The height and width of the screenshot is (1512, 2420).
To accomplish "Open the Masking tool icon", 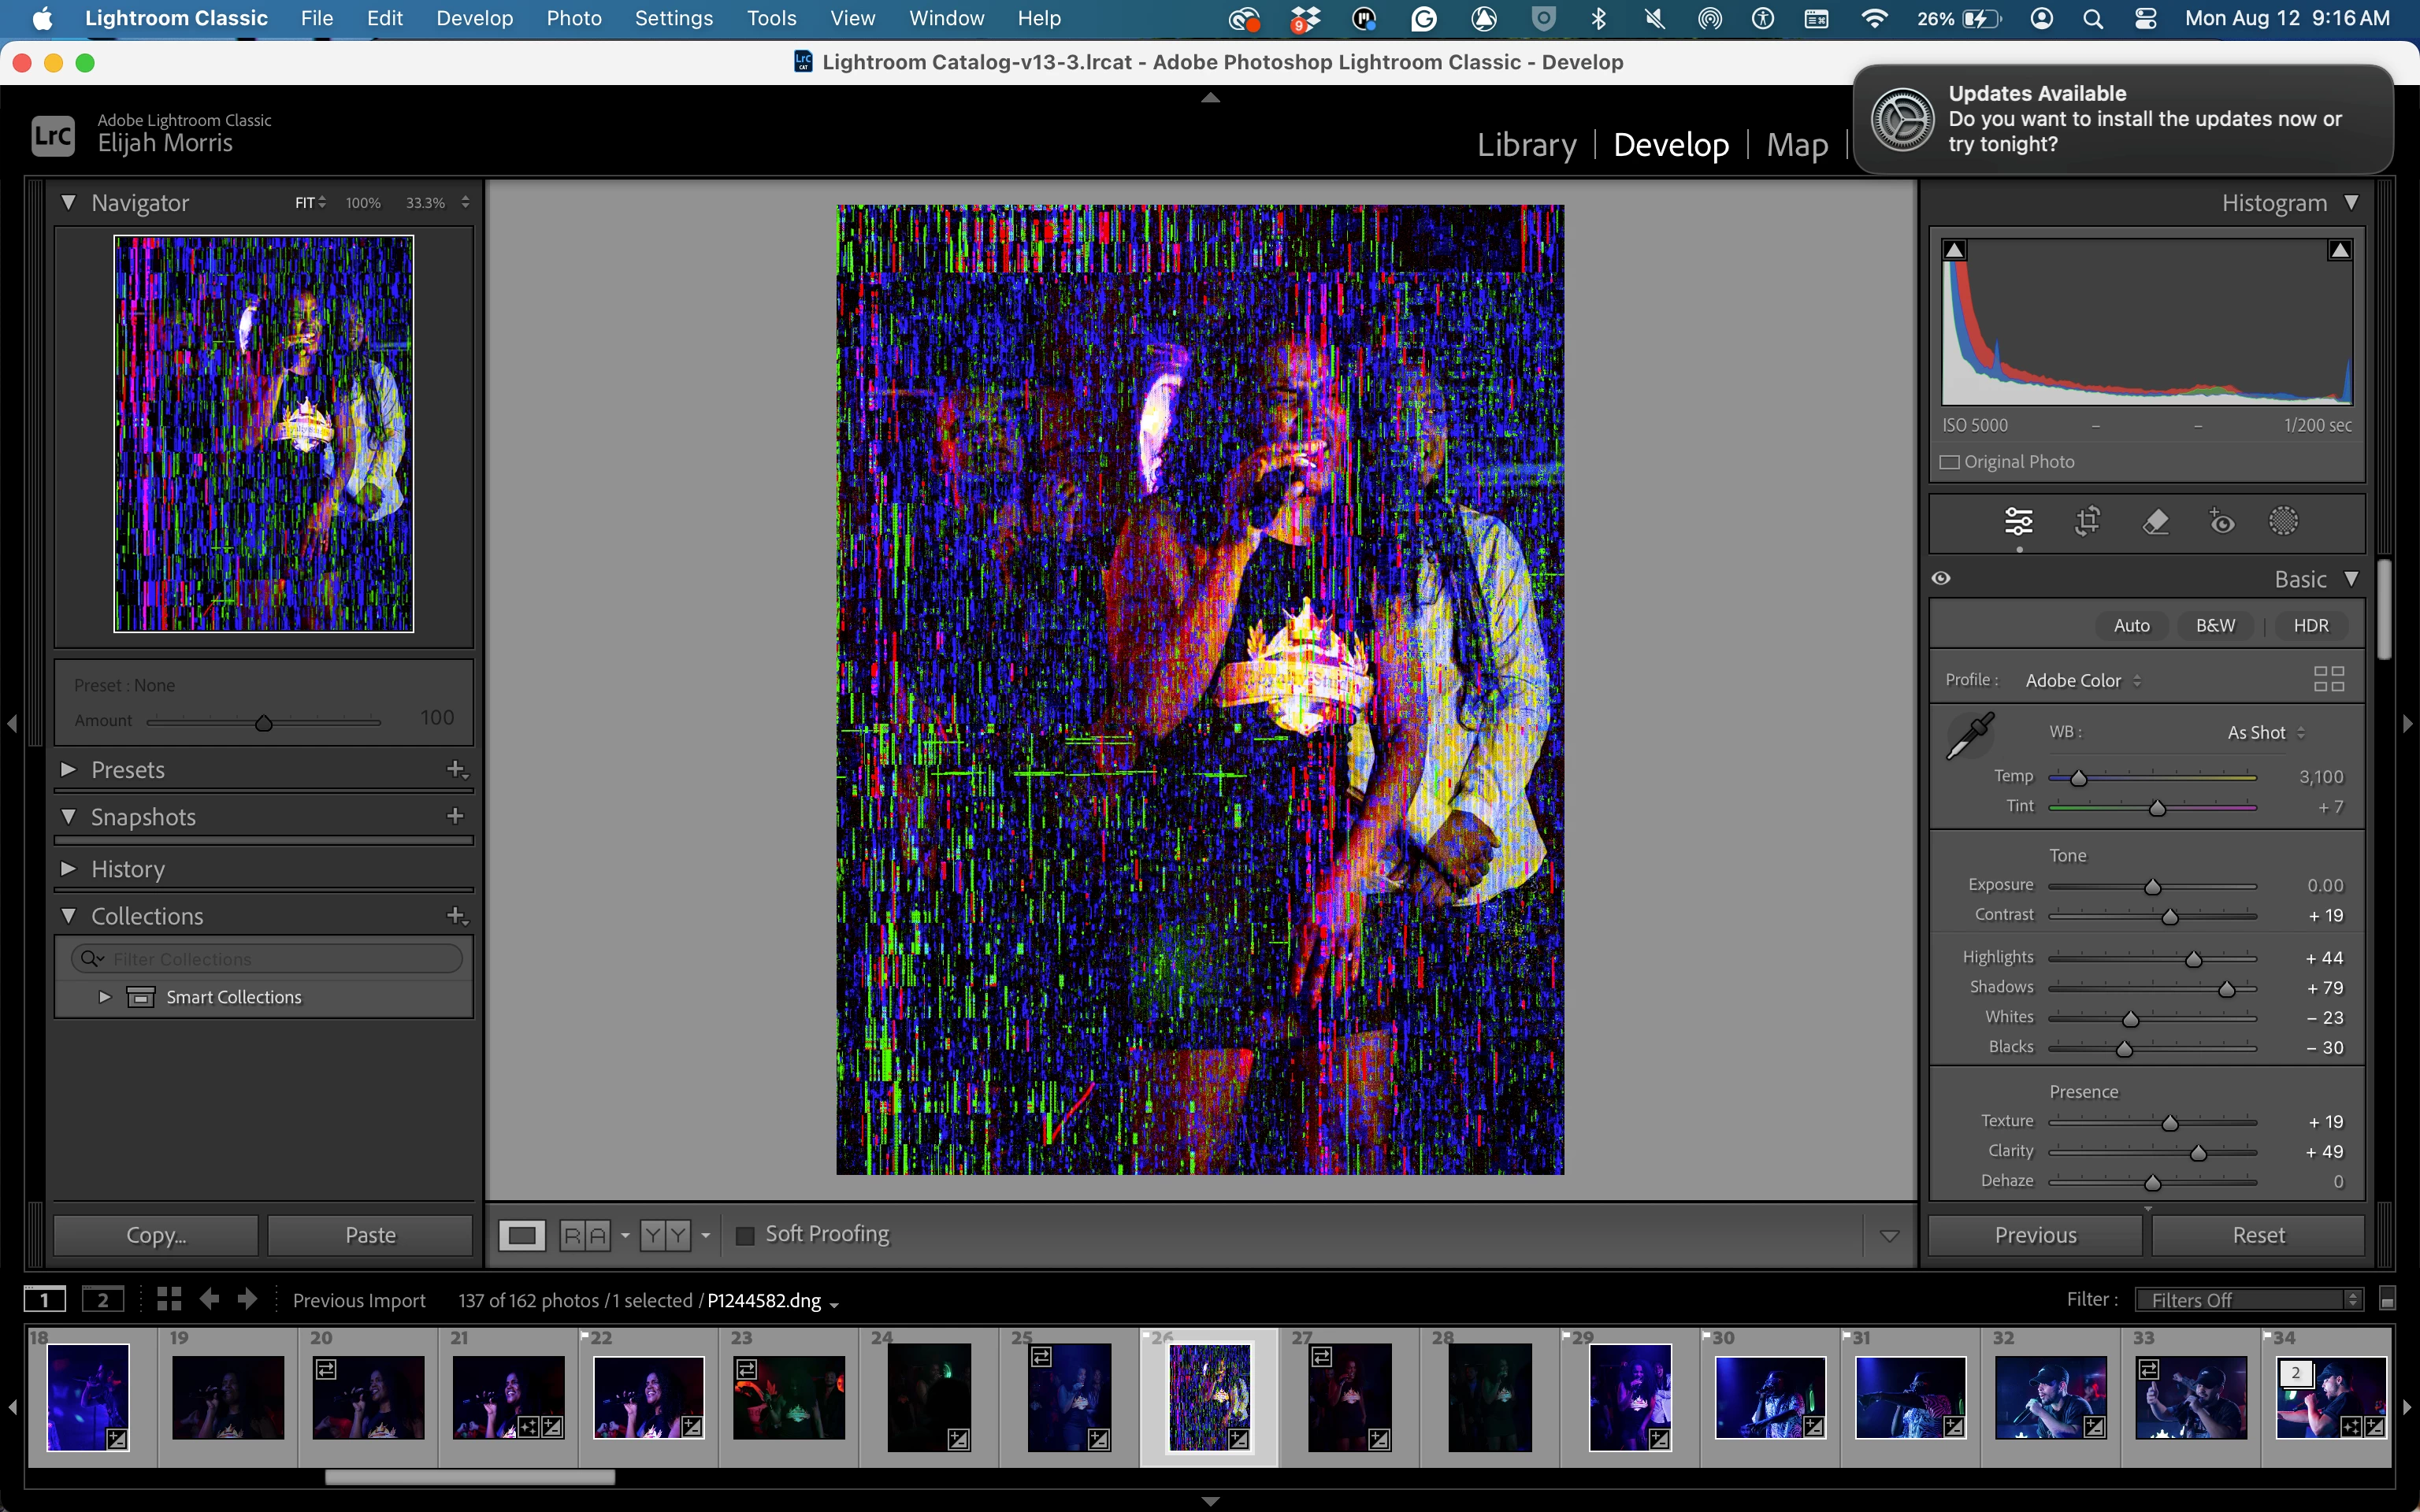I will pyautogui.click(x=2283, y=521).
